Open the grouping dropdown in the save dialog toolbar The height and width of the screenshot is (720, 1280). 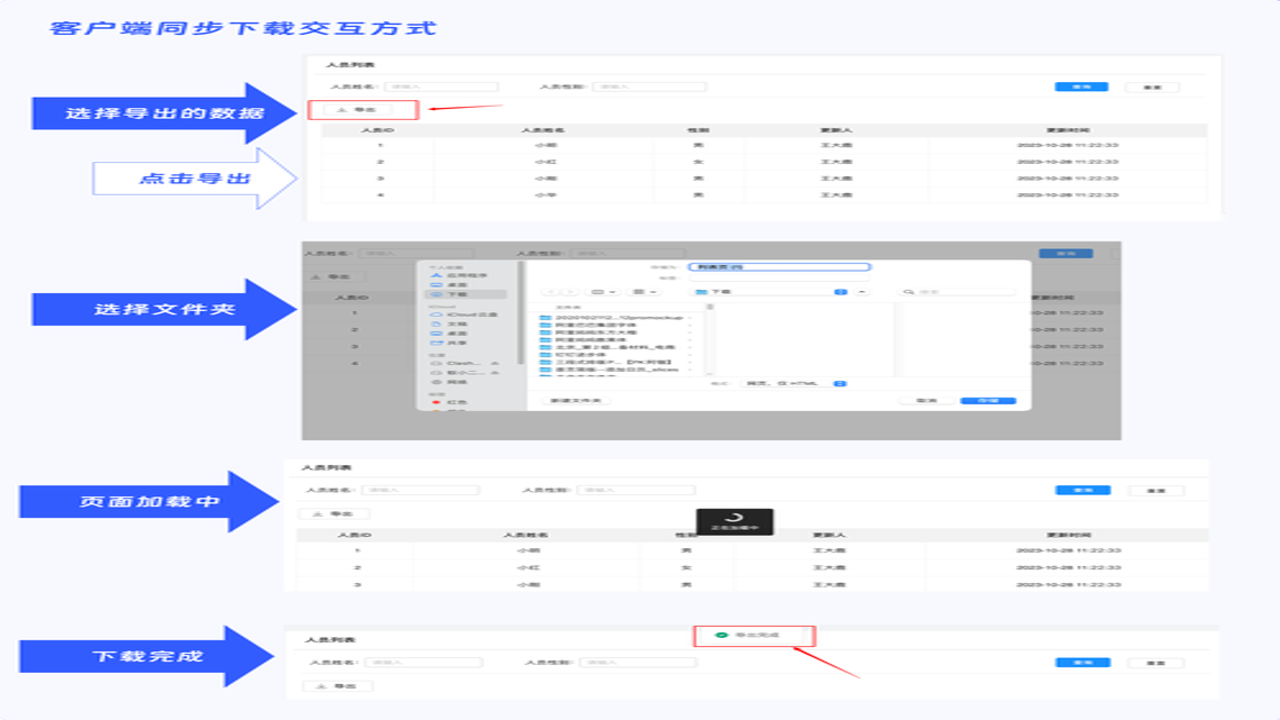point(645,292)
